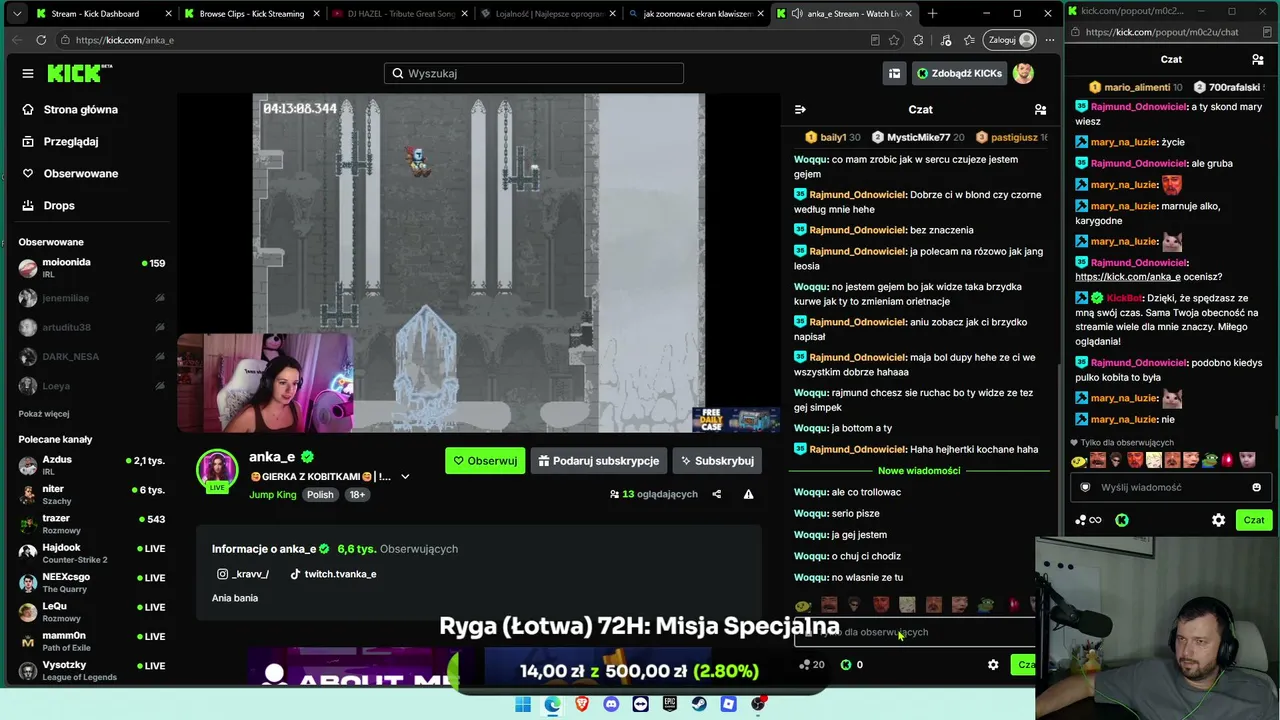The image size is (1280, 720).
Task: Open a new browser tab
Action: click(x=932, y=14)
